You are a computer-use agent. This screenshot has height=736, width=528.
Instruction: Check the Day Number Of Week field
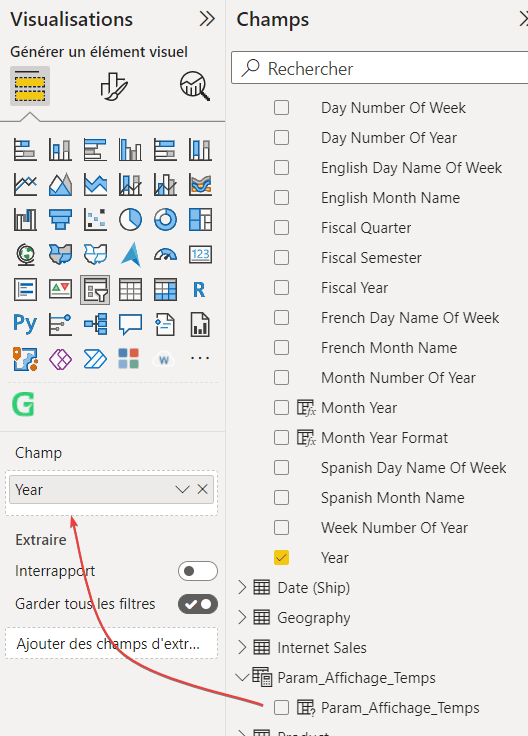(x=281, y=107)
